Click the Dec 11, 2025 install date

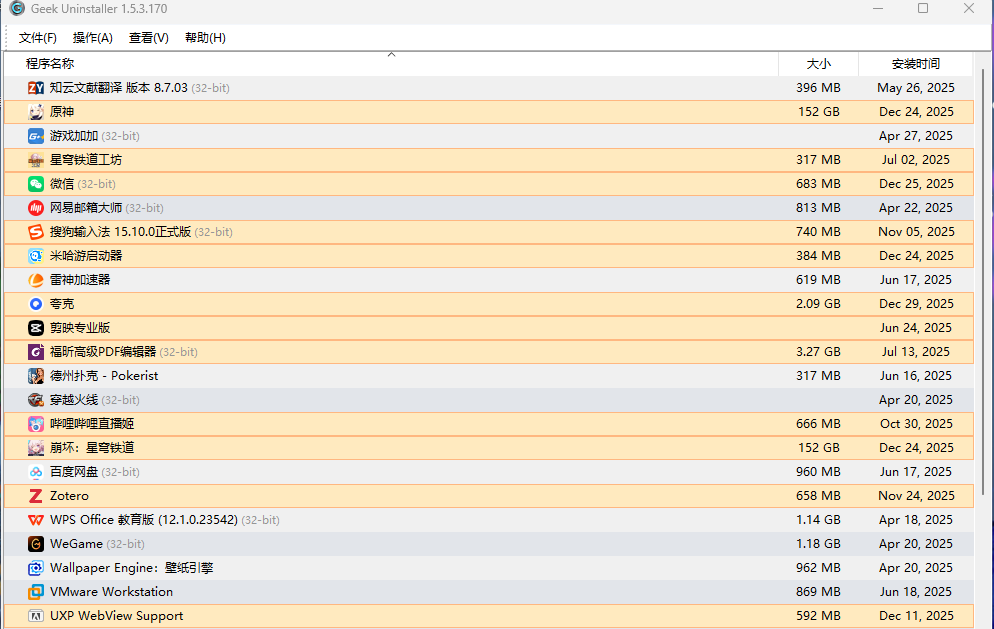click(916, 616)
